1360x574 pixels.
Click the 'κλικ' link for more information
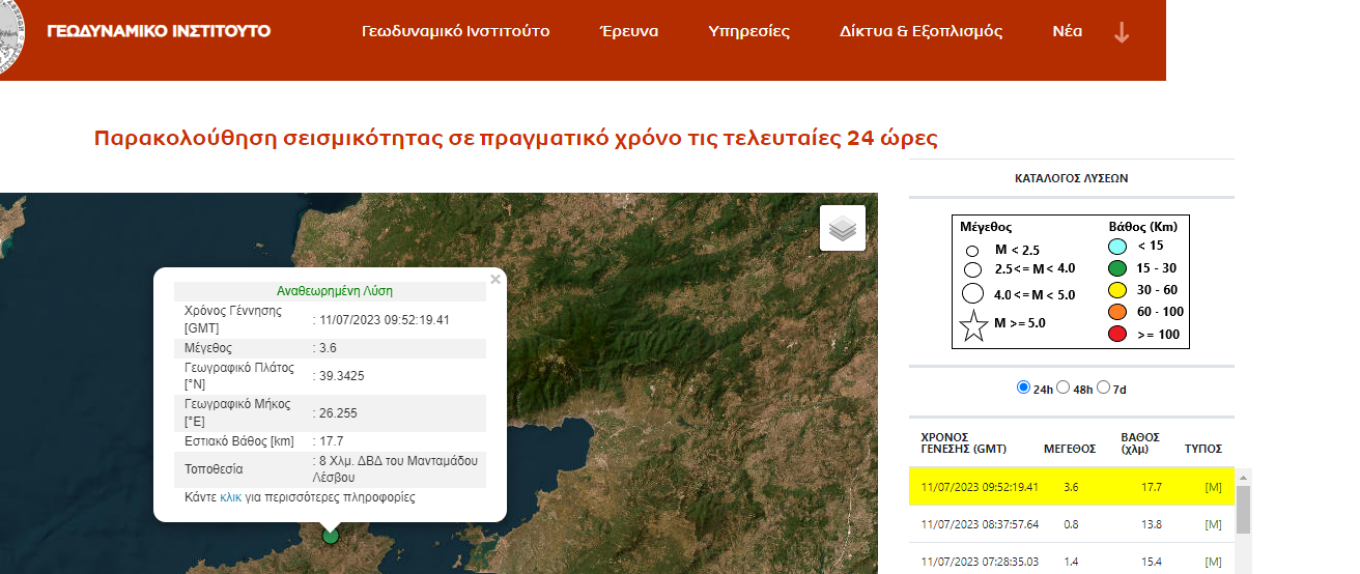coord(230,497)
